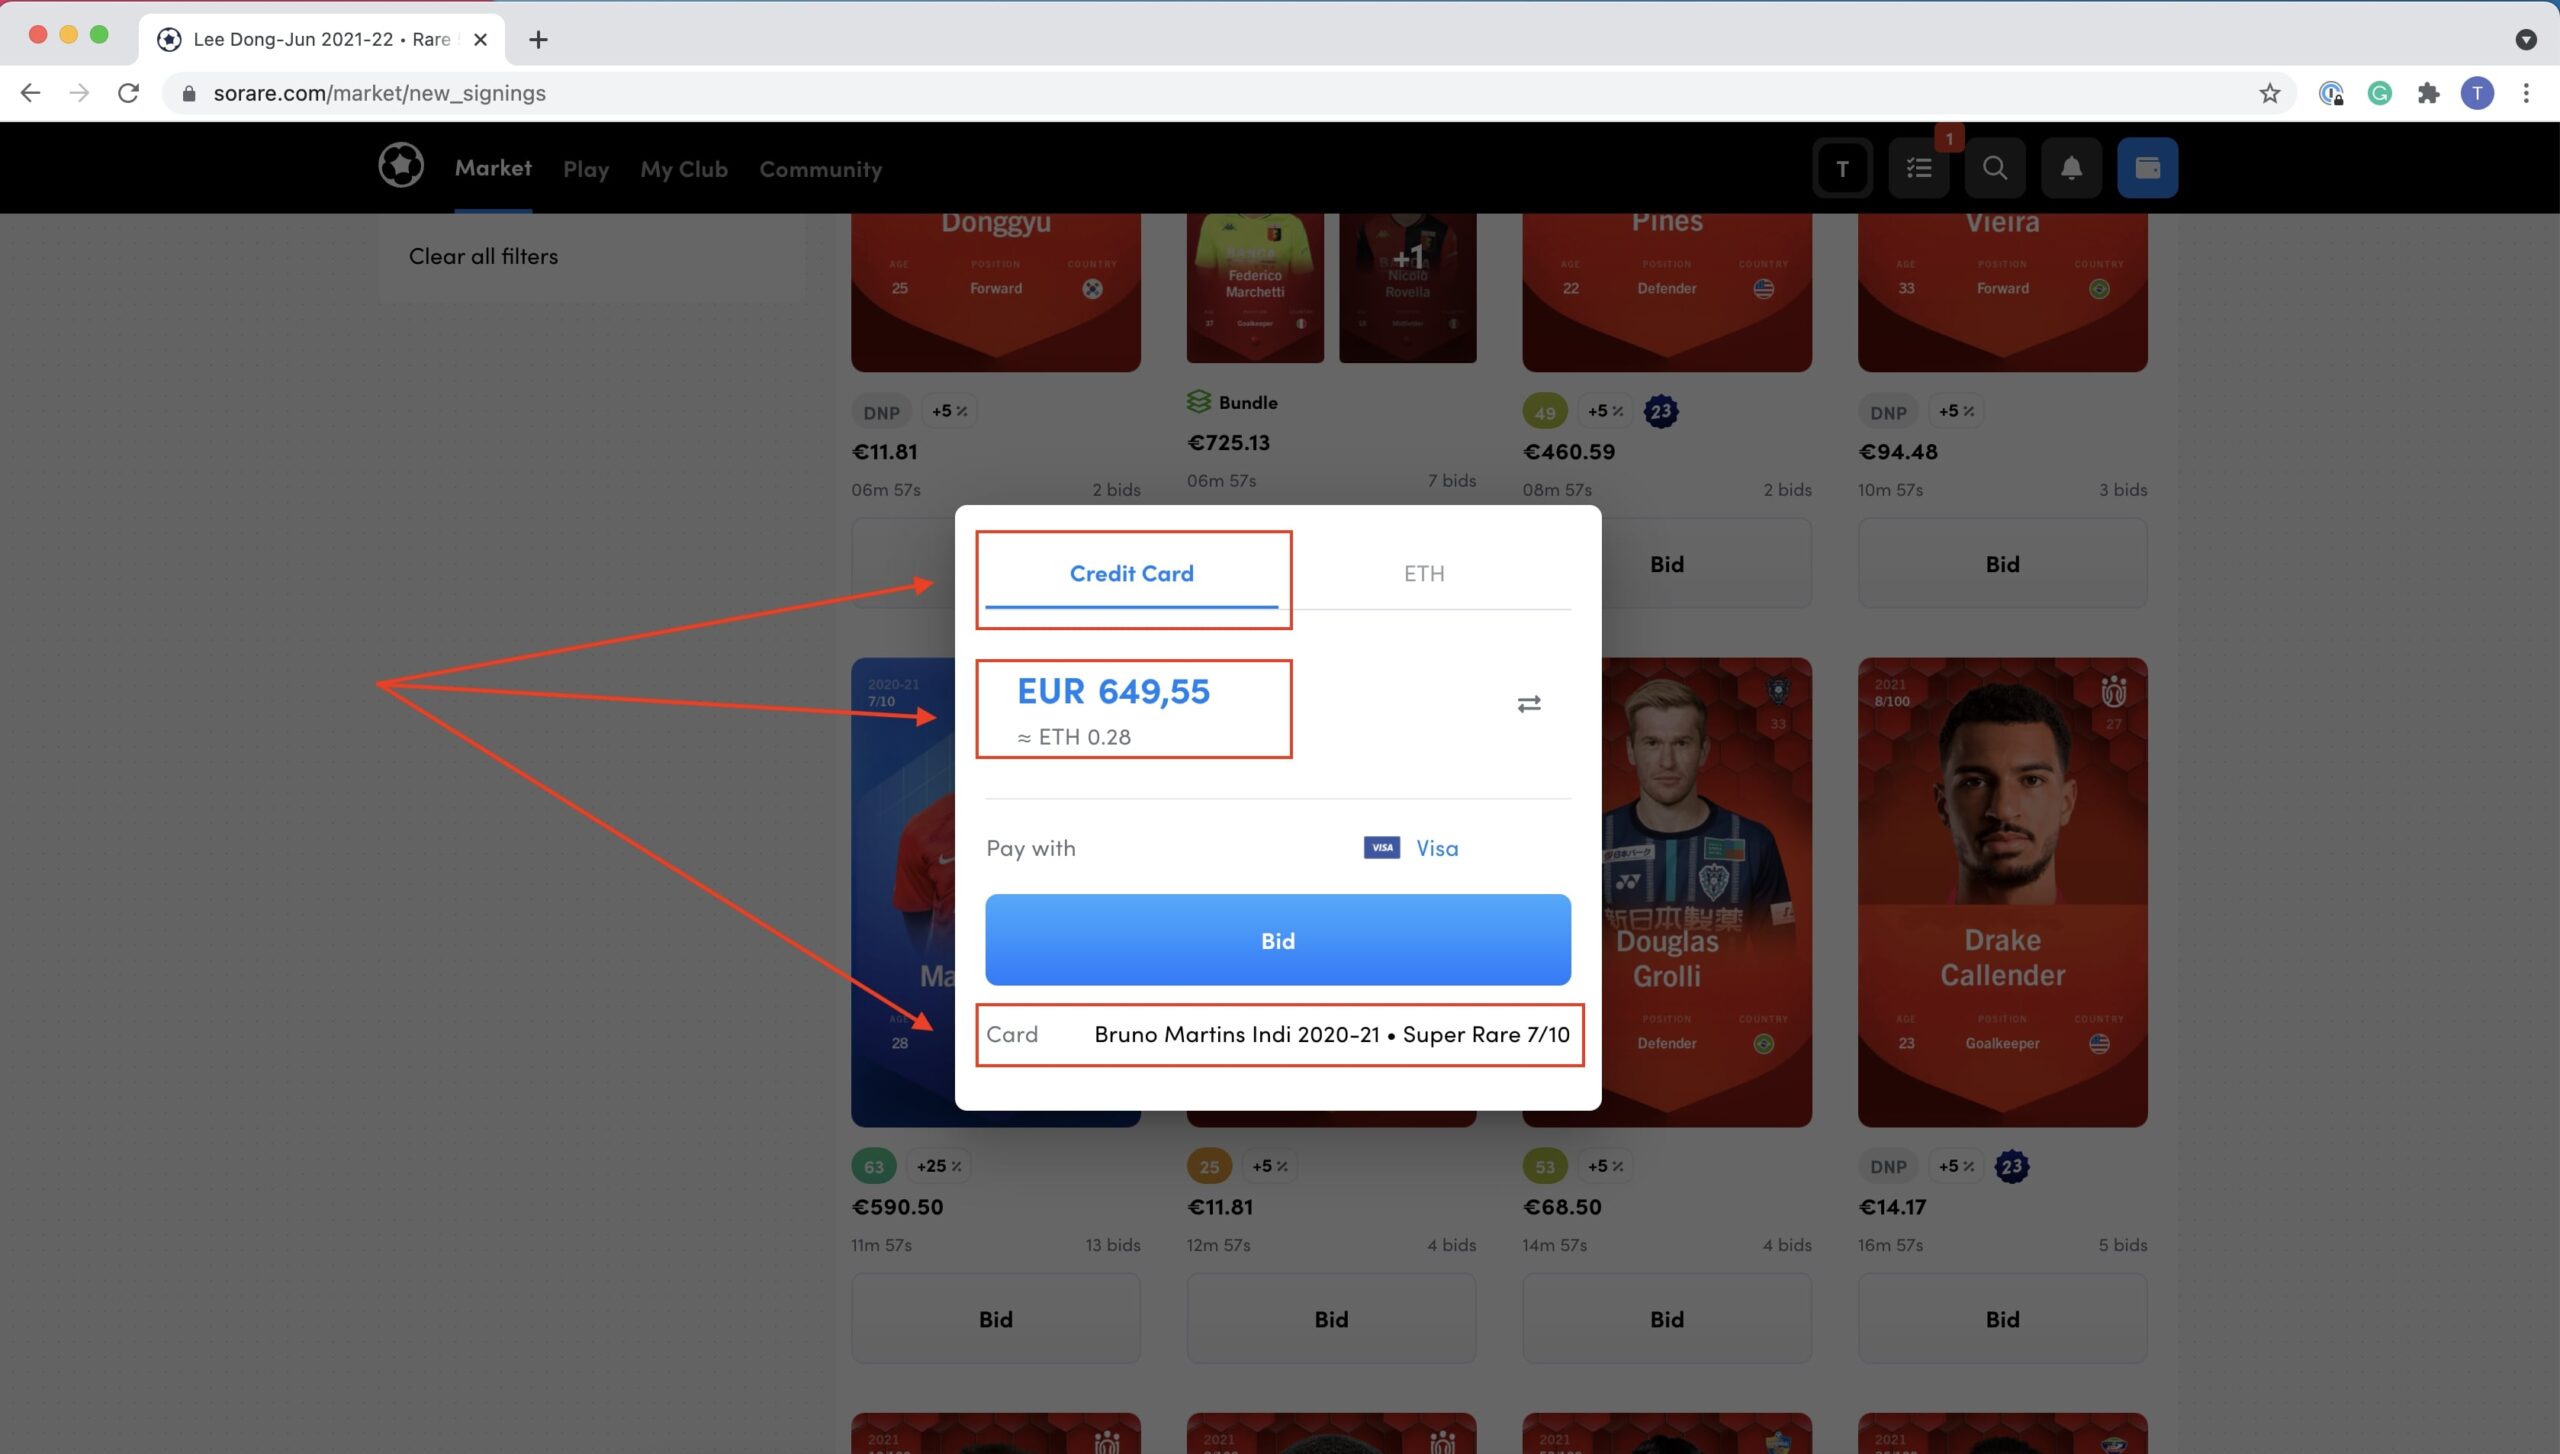The image size is (2560, 1454).
Task: Select the Credit Card payment tab
Action: coord(1132,571)
